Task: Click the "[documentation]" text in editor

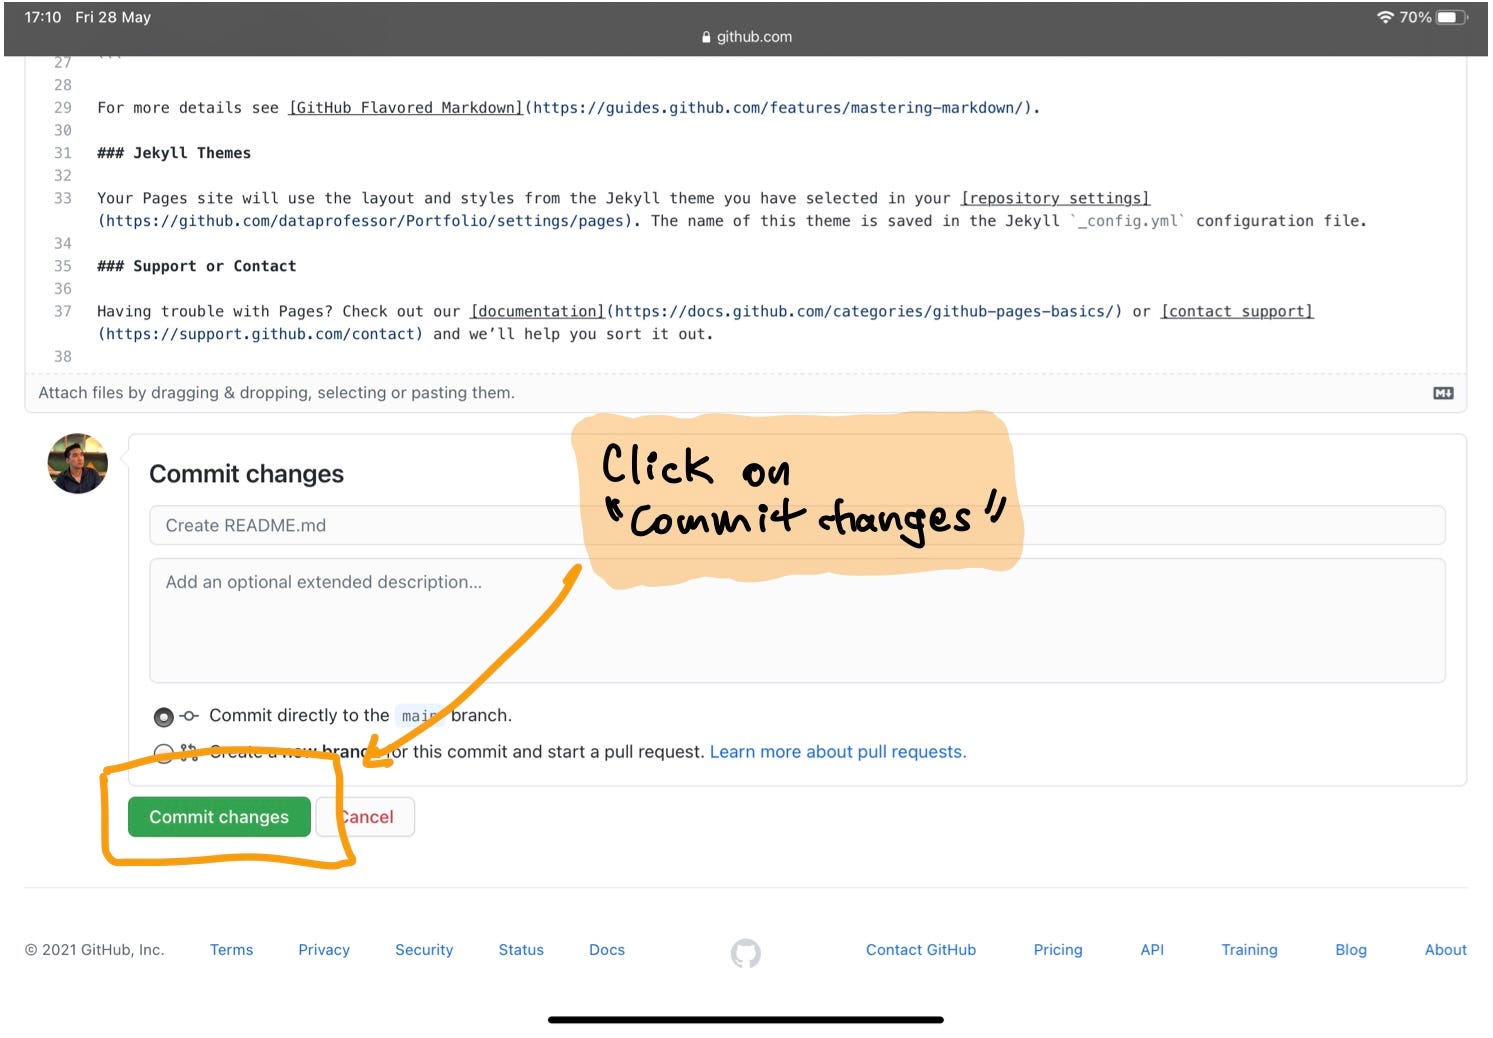Action: coord(538,311)
